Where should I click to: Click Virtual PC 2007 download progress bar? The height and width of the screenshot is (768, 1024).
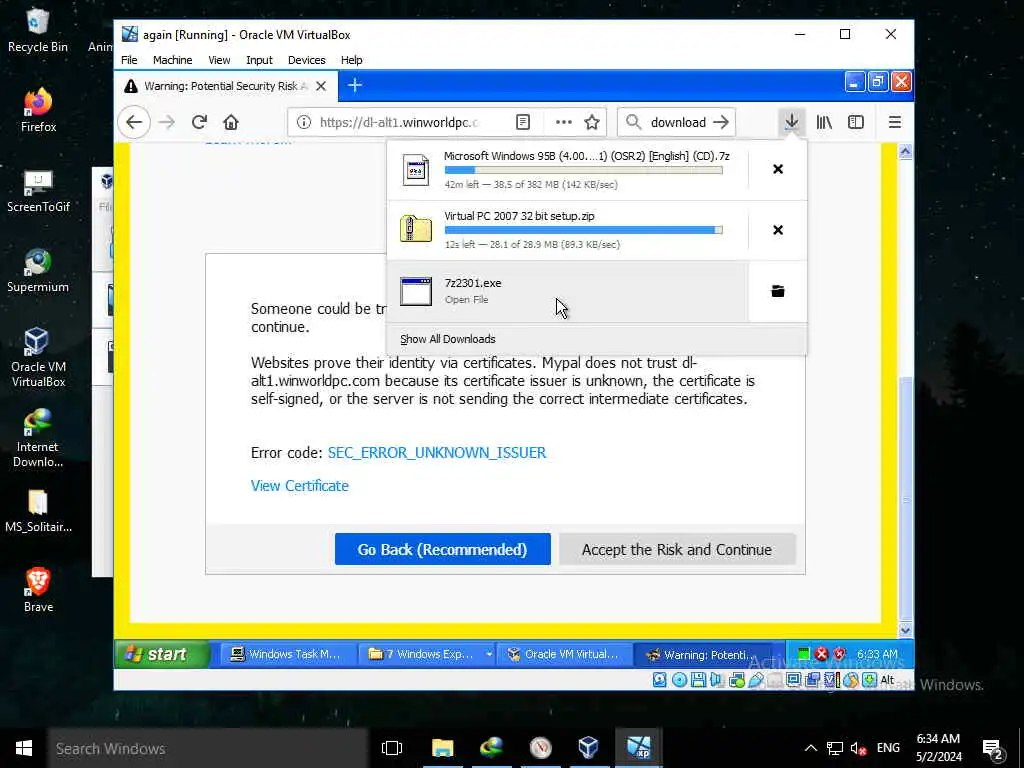[583, 230]
